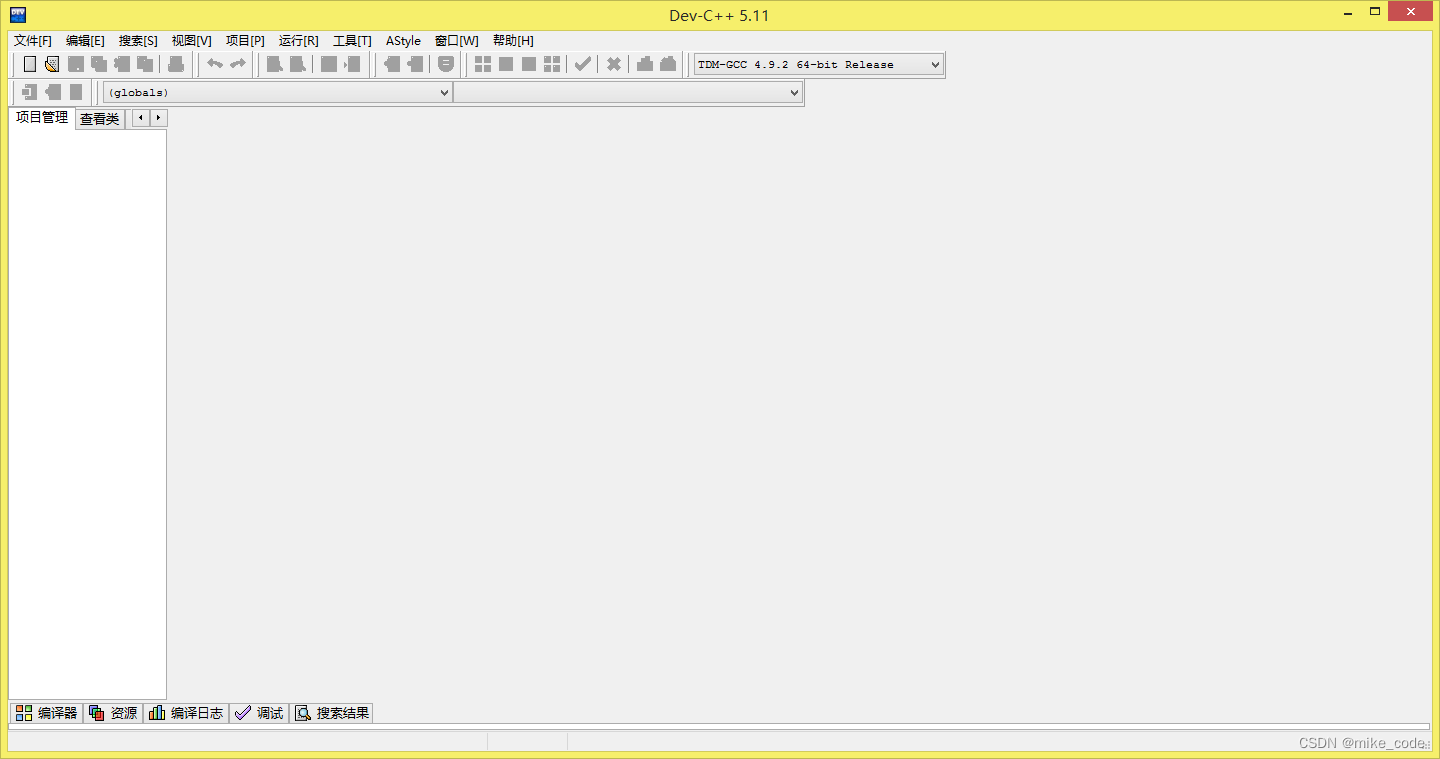Maximize the Dev-C++ window

(1375, 11)
